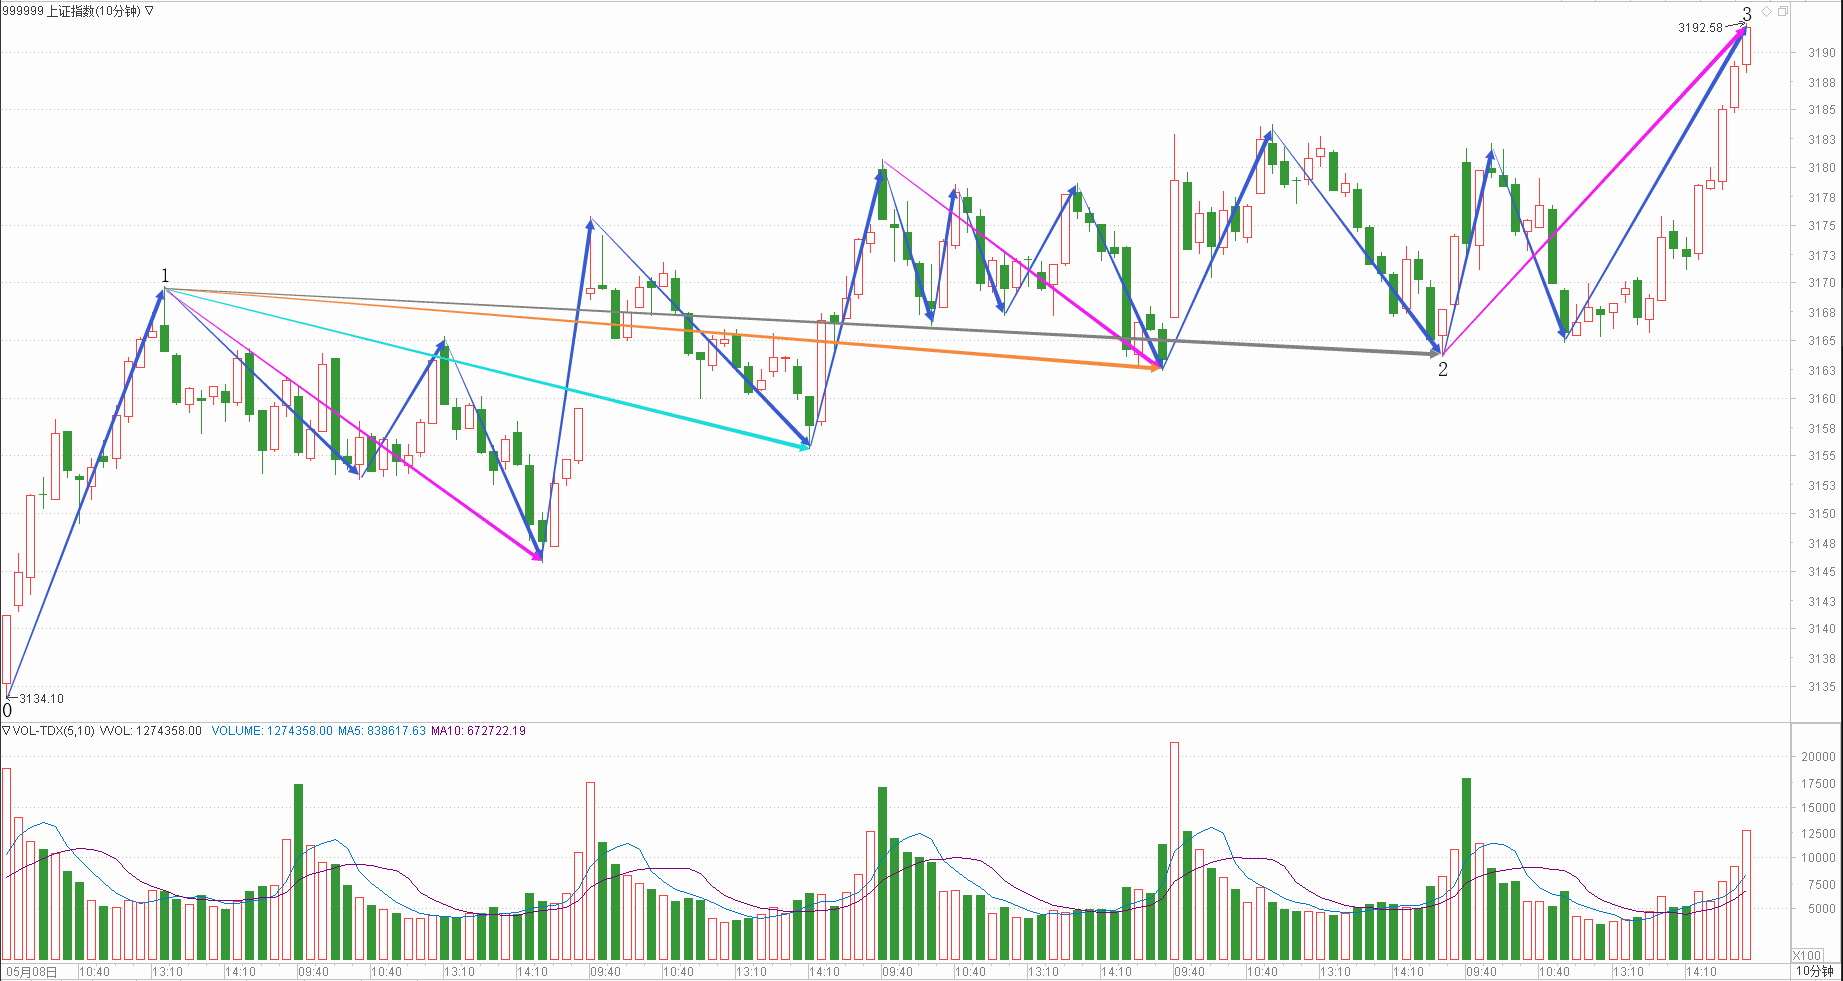This screenshot has width=1843, height=981.
Task: Click the X100 volume scale box
Action: pyautogui.click(x=1807, y=955)
